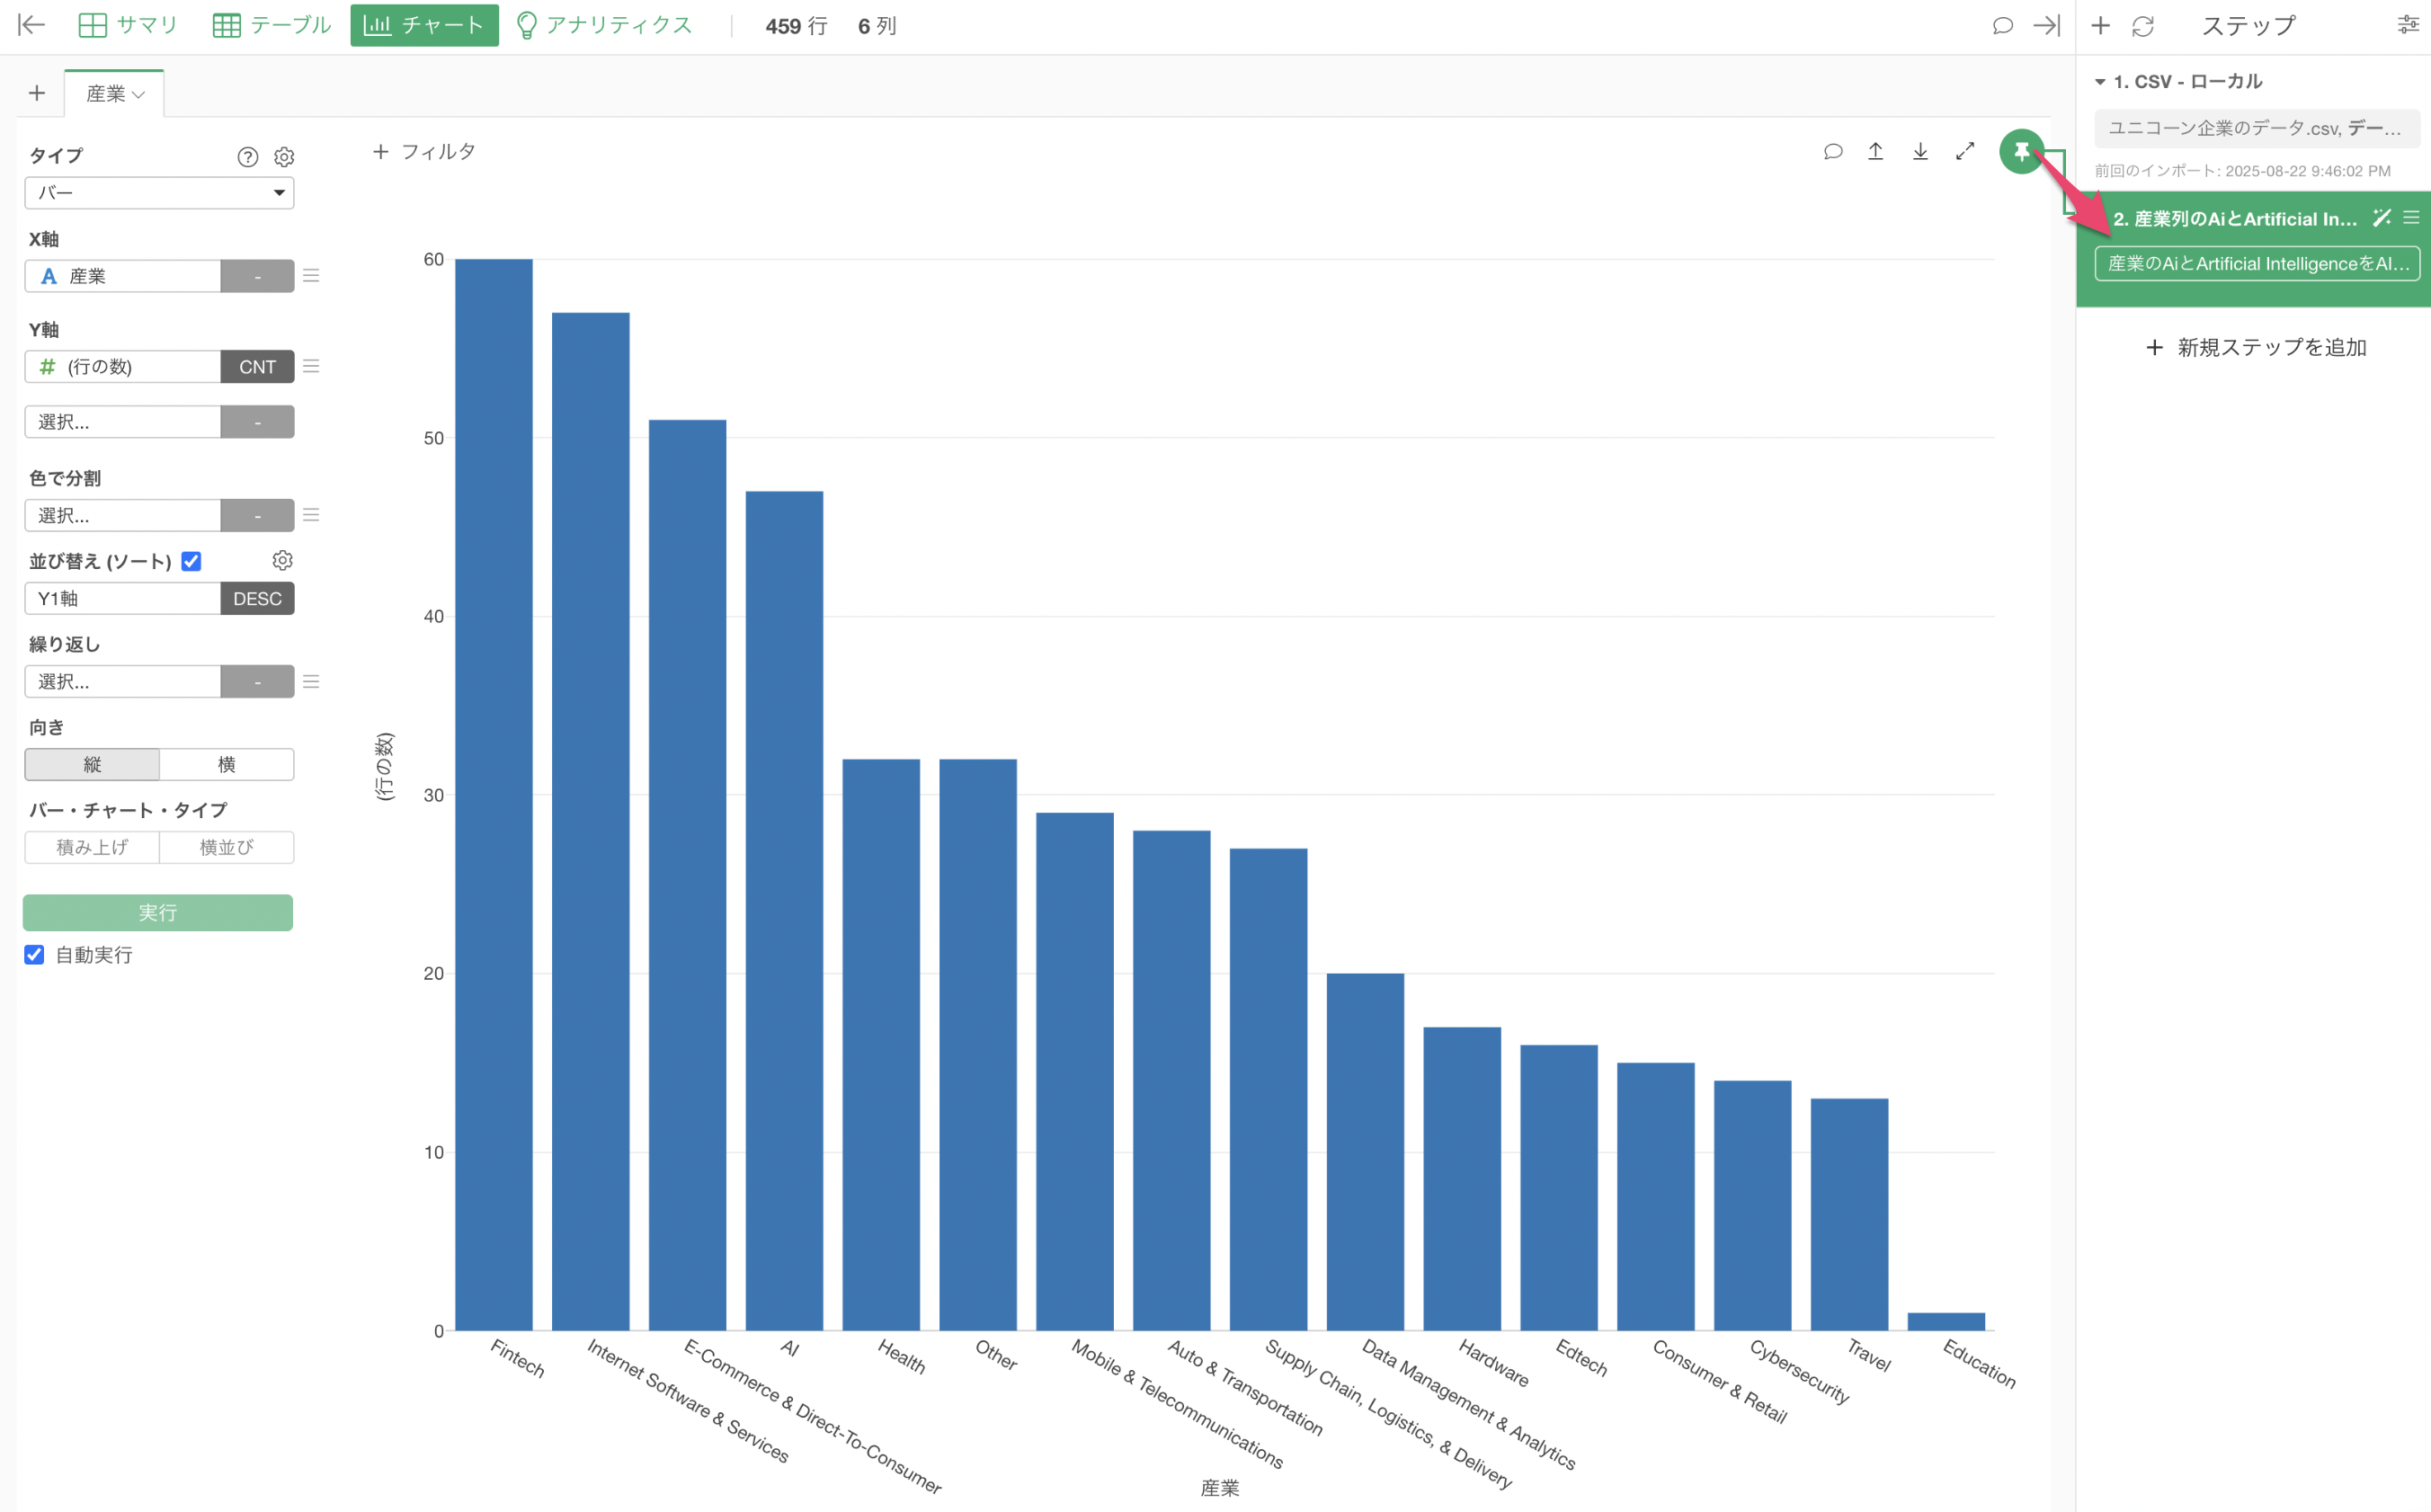Click the 実行 run button
This screenshot has width=2431, height=1512.
point(158,913)
